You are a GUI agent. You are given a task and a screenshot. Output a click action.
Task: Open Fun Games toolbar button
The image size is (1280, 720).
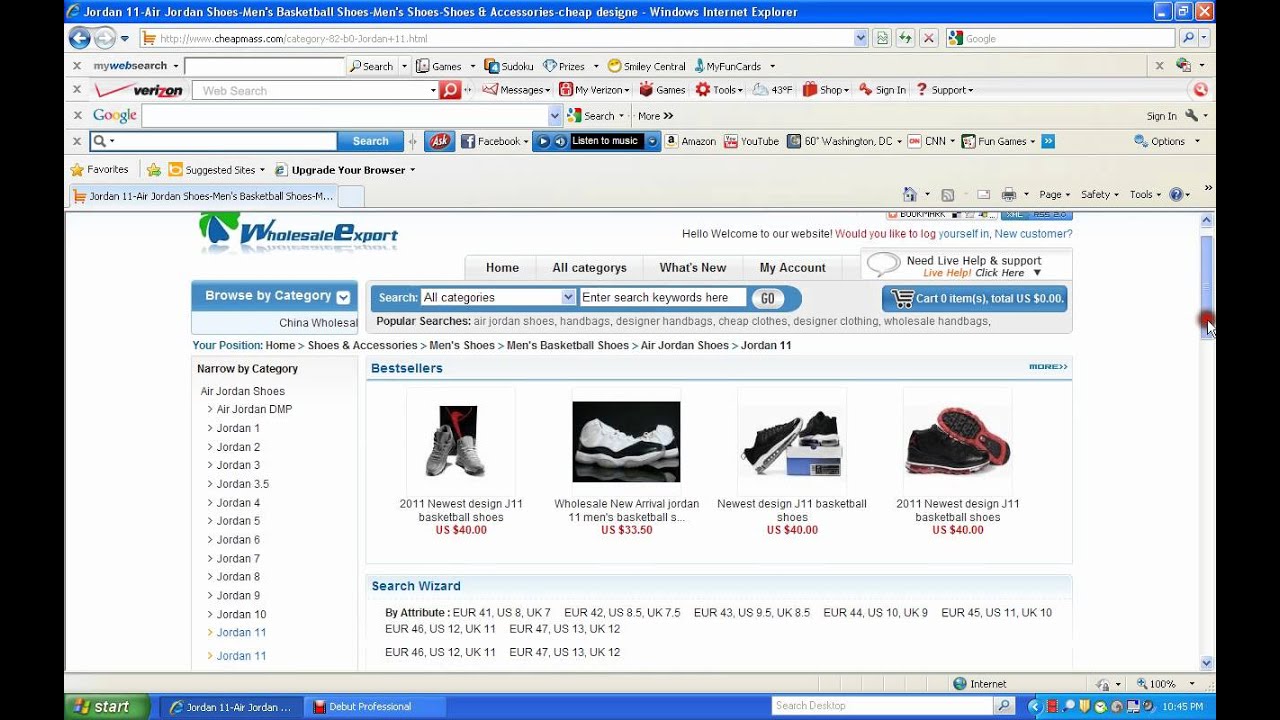pos(994,141)
